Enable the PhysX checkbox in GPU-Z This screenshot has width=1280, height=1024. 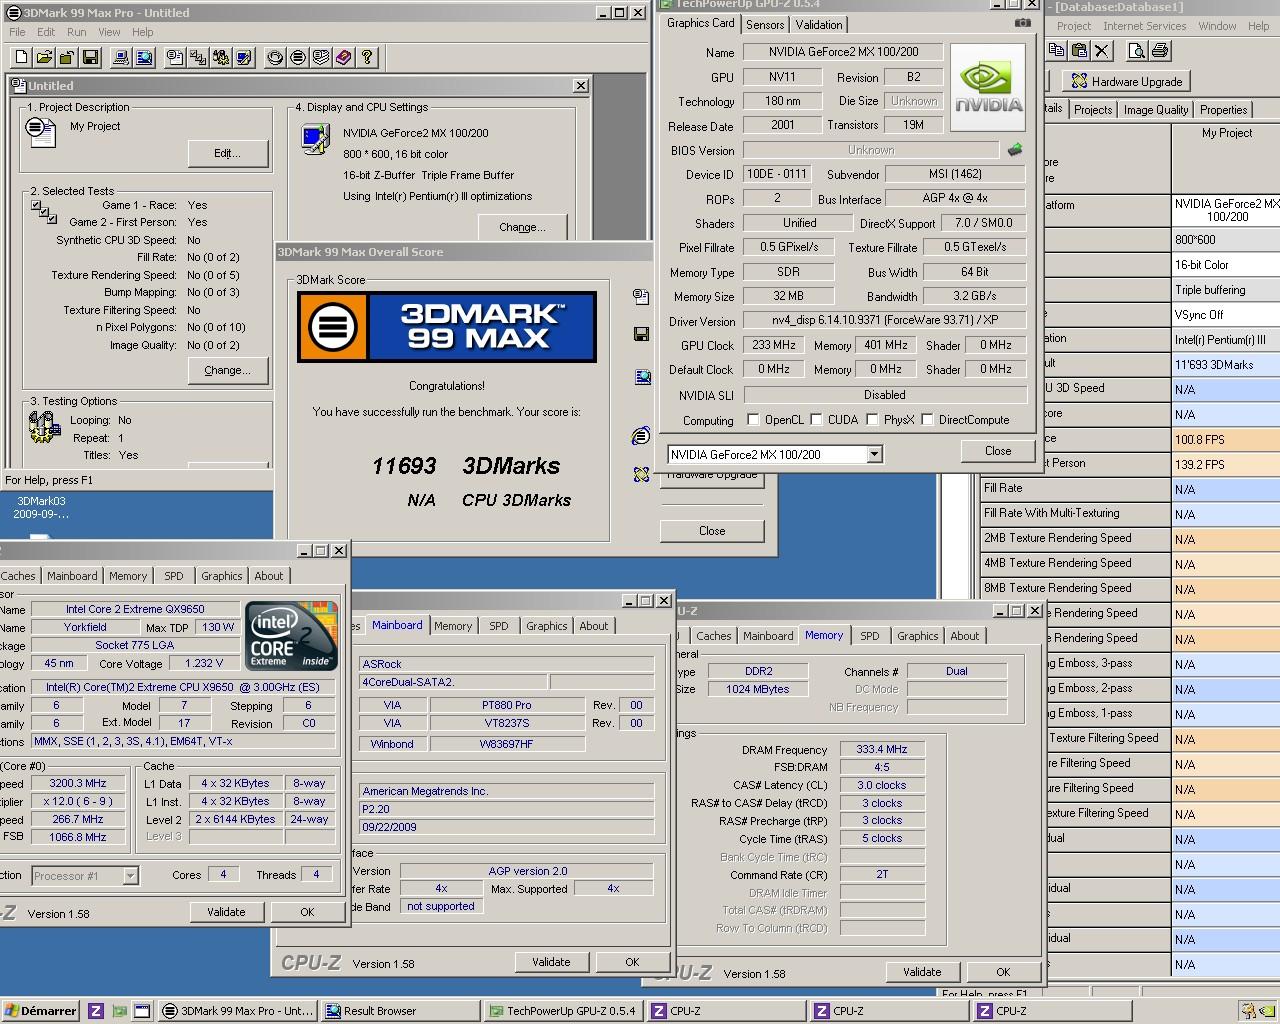872,420
